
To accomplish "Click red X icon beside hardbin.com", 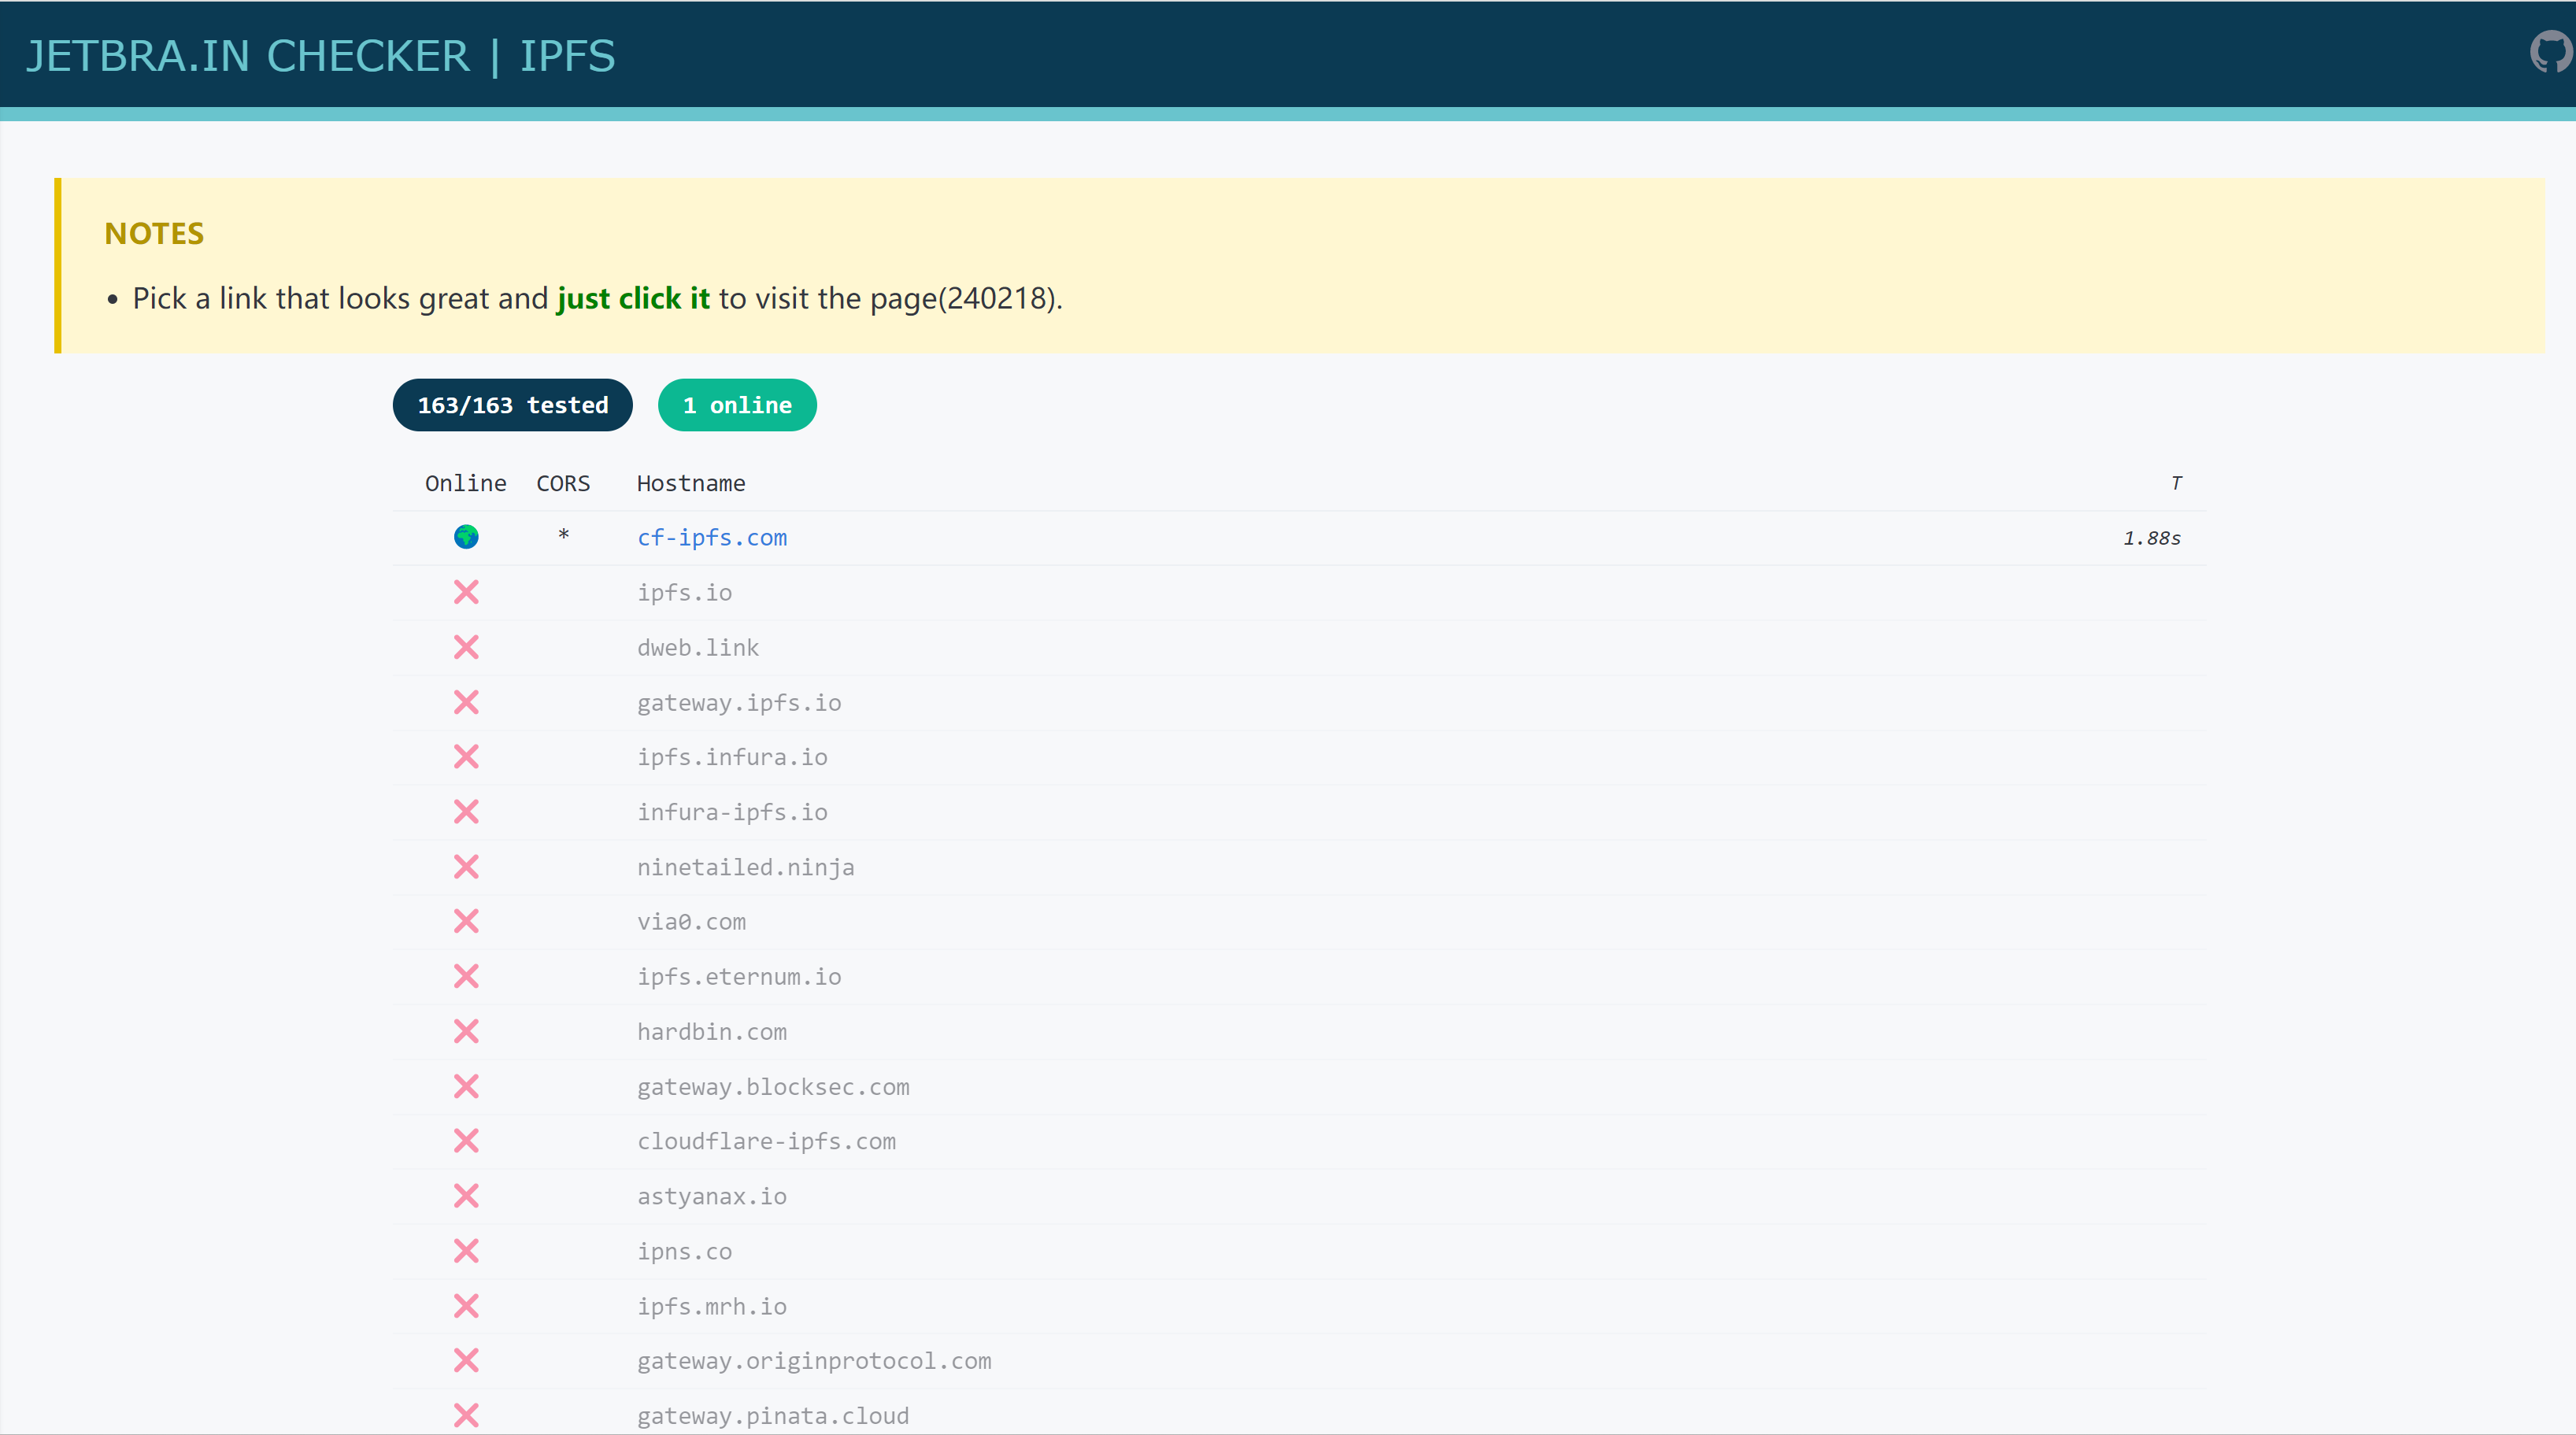I will 466,1031.
